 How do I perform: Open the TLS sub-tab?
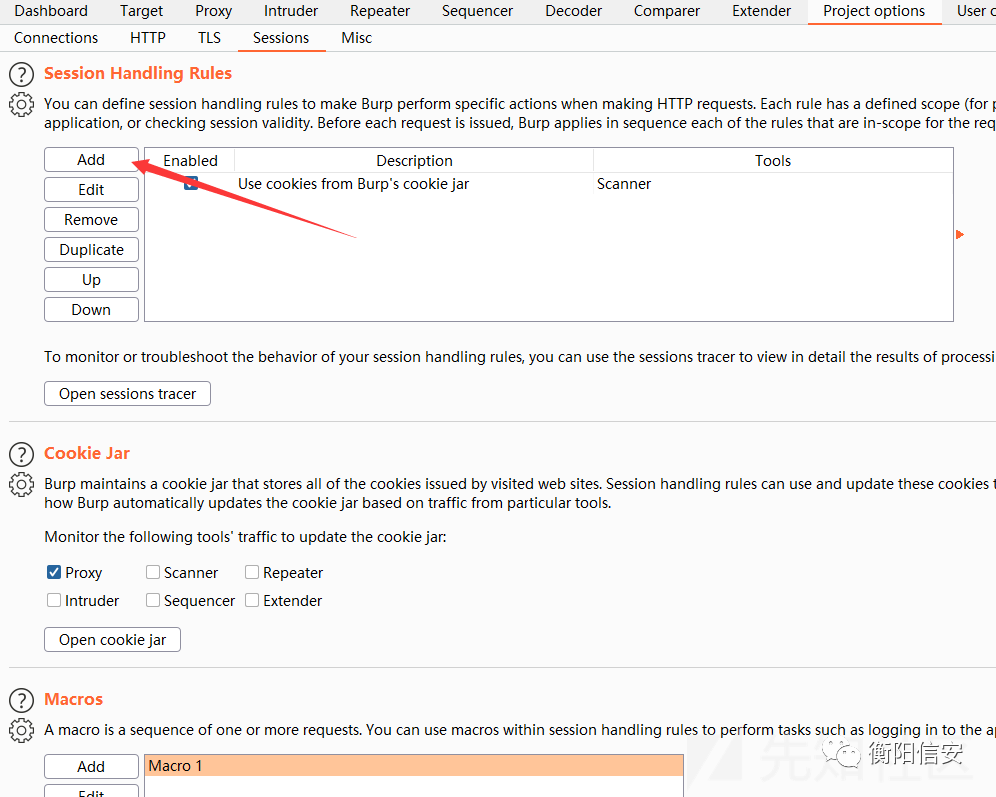click(209, 38)
